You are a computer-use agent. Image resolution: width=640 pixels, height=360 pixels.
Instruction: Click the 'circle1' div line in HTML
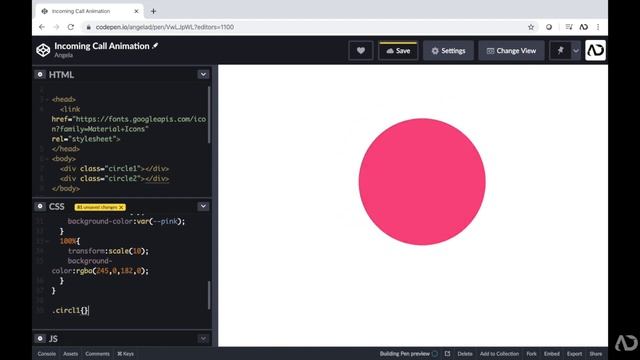tap(114, 169)
